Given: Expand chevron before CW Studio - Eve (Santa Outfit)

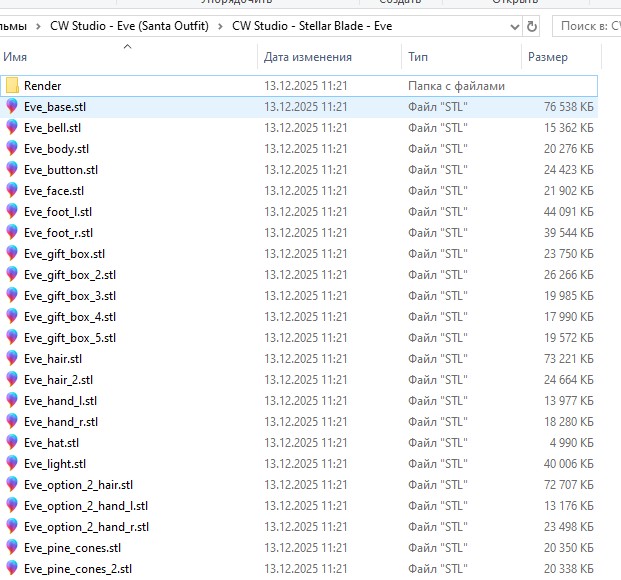Looking at the screenshot, I should point(38,27).
